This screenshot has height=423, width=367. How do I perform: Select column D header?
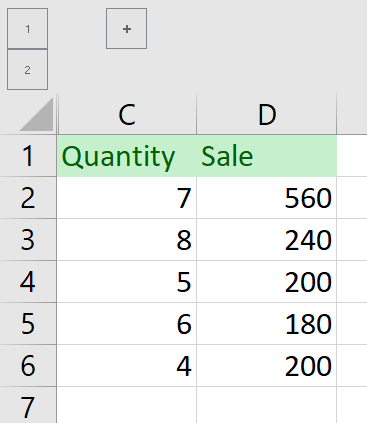pos(267,114)
